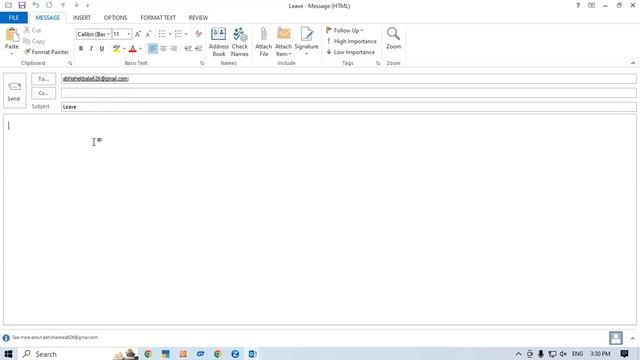The image size is (640, 360).
Task: Click in the Cc address field
Action: click(x=348, y=93)
